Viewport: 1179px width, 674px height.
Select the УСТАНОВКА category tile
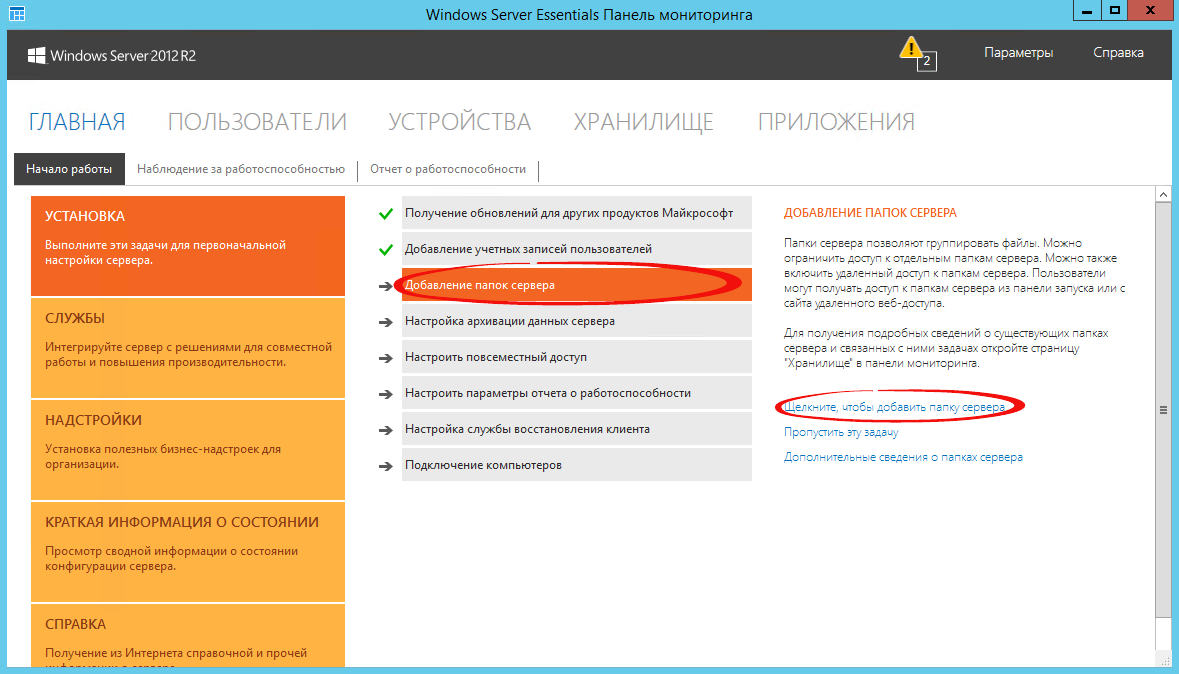tap(188, 246)
